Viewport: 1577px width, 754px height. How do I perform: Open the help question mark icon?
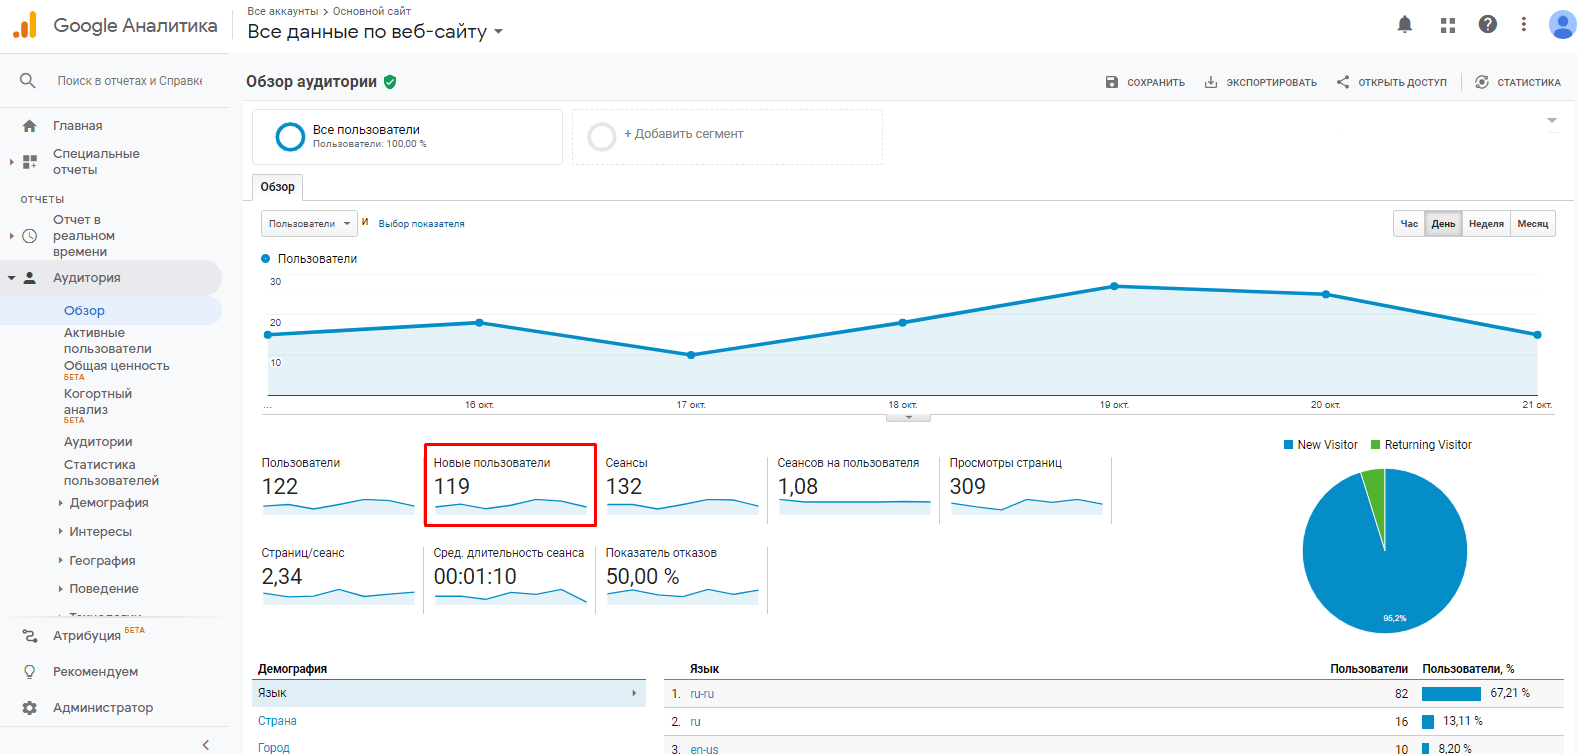(1488, 25)
